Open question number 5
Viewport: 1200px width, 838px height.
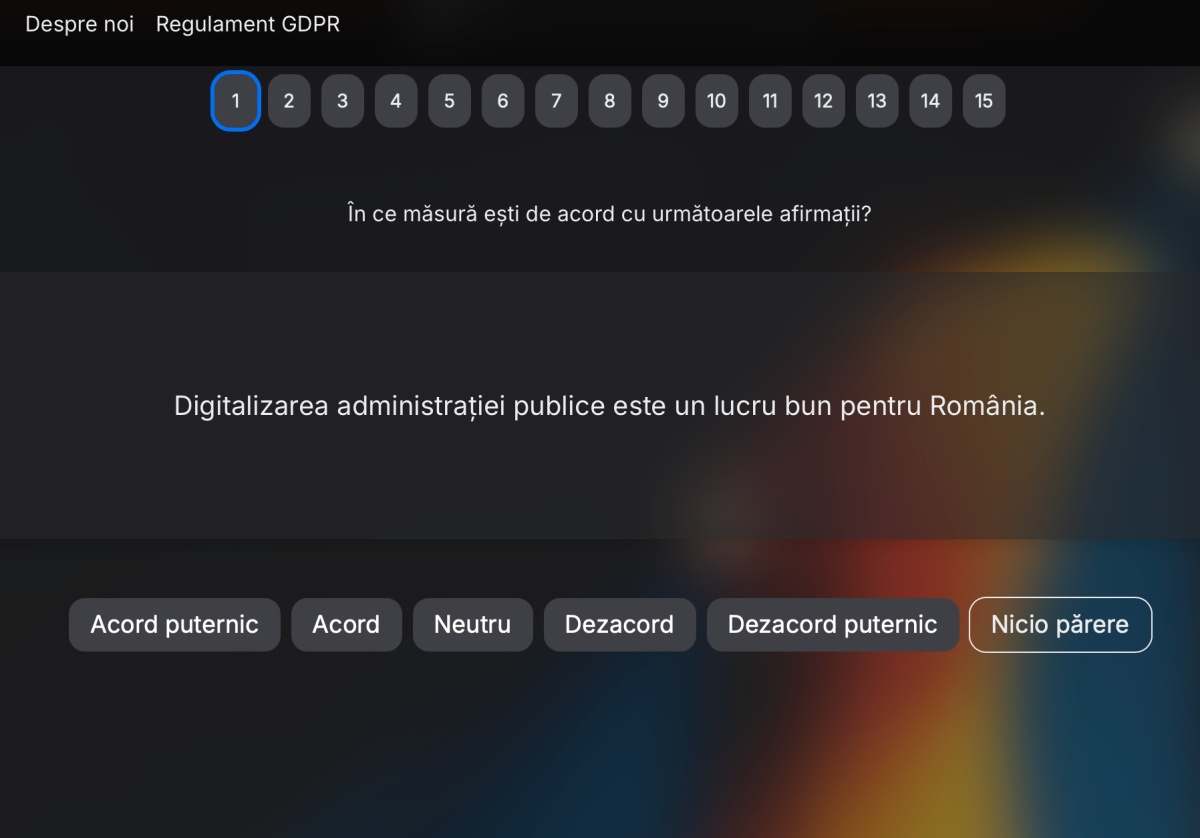coord(449,101)
